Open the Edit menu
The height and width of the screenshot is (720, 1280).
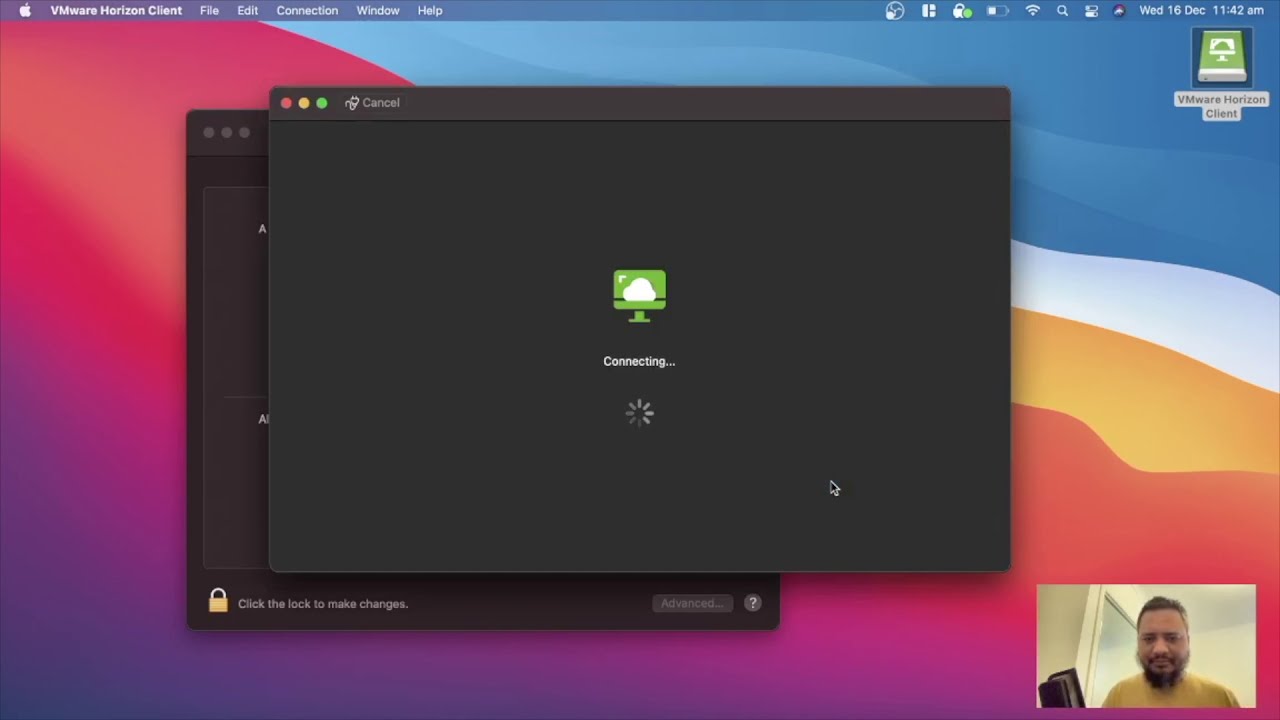(248, 10)
